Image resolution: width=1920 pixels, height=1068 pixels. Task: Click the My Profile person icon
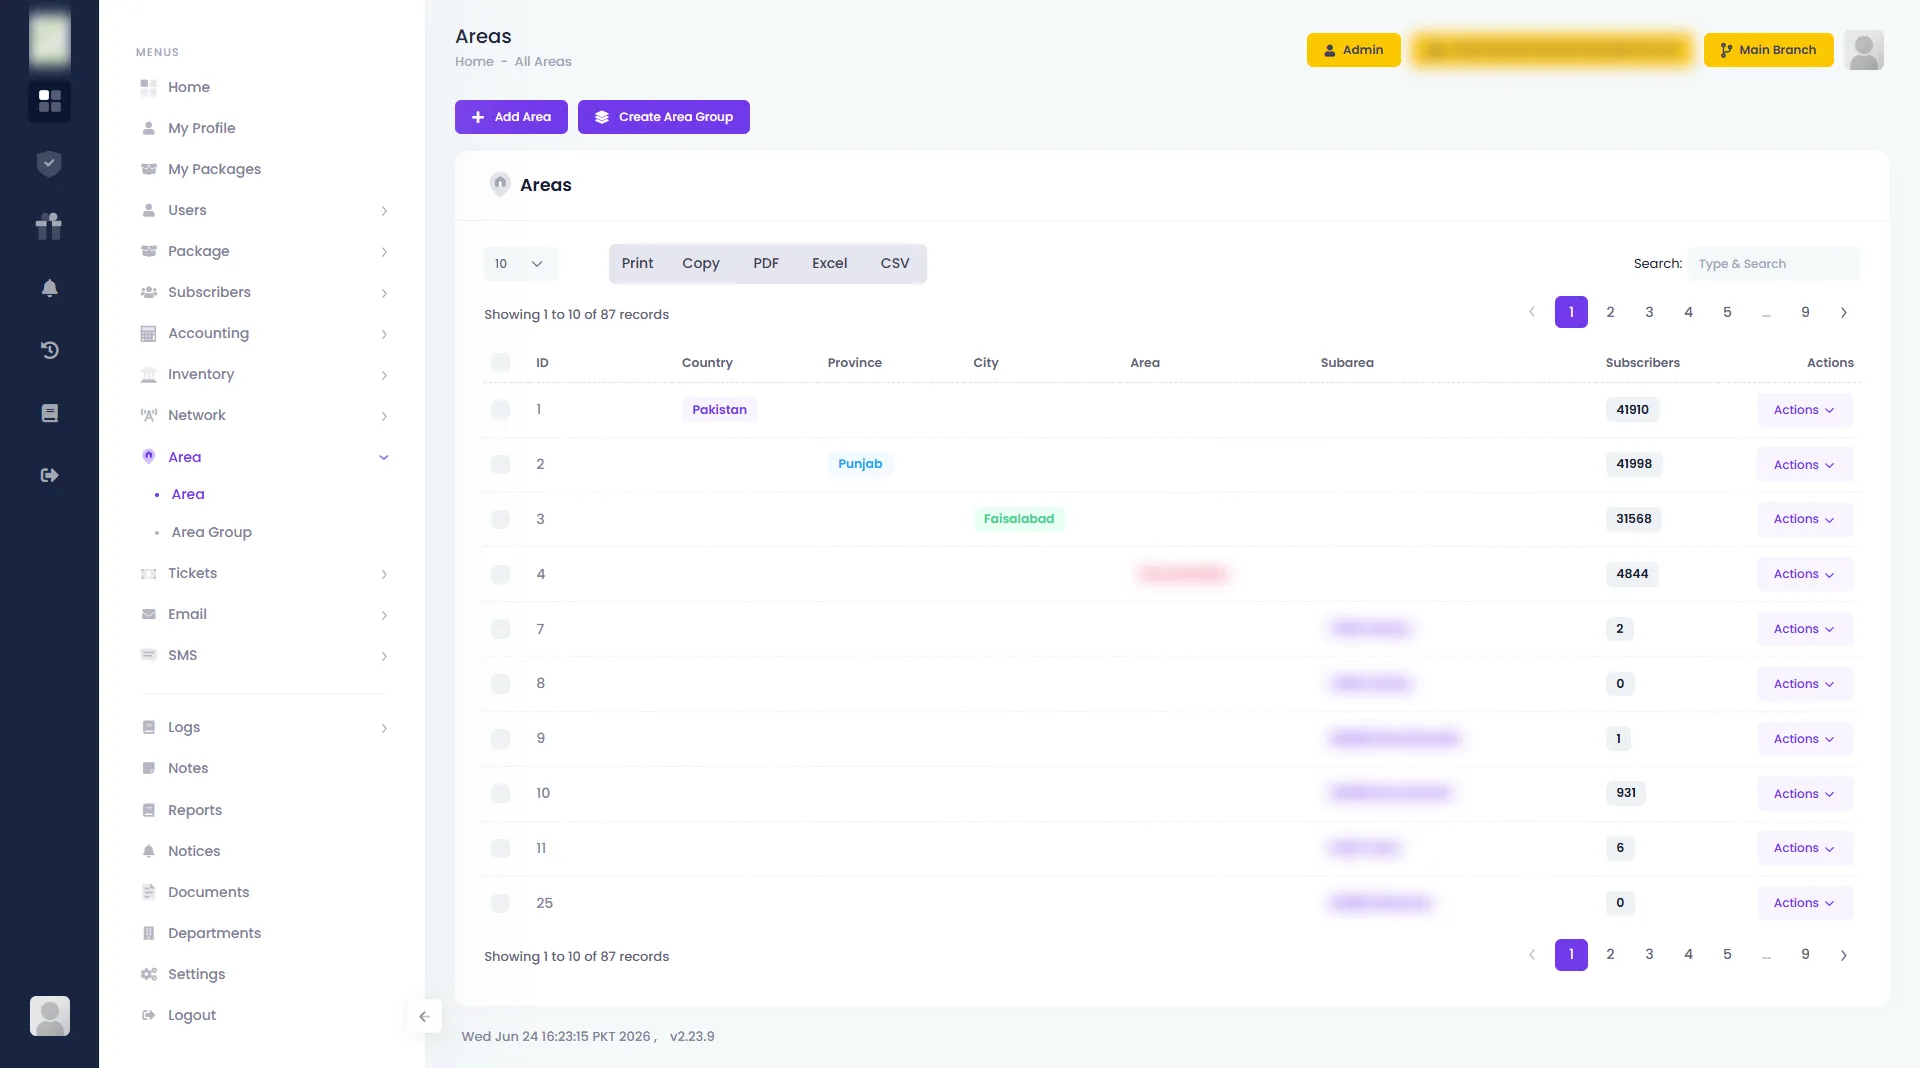pyautogui.click(x=148, y=128)
